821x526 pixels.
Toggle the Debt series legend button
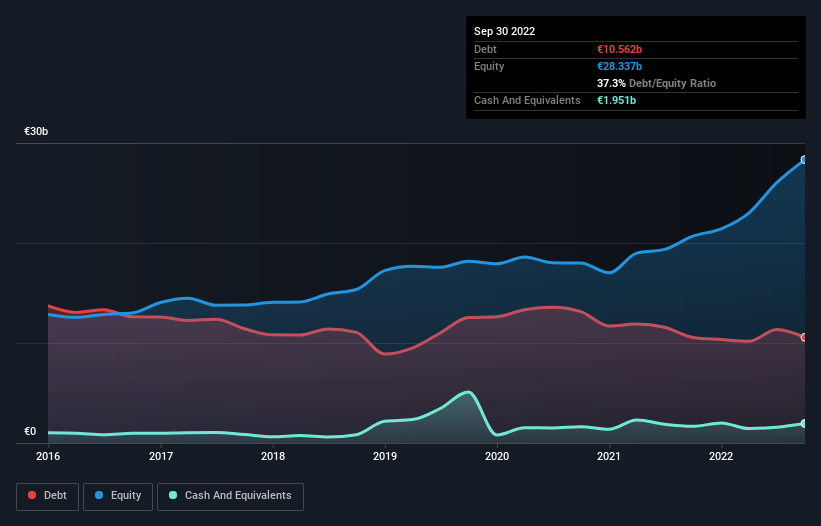(47, 496)
